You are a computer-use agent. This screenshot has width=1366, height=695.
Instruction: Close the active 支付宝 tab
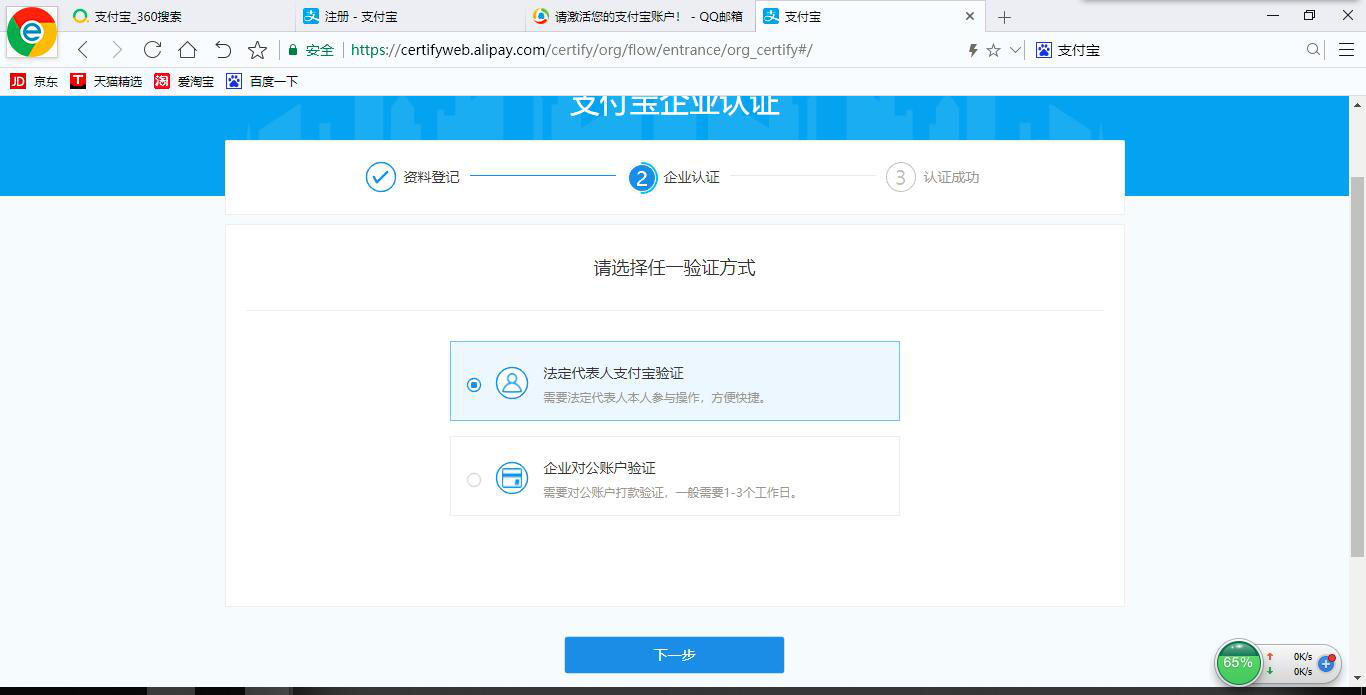pyautogui.click(x=969, y=16)
